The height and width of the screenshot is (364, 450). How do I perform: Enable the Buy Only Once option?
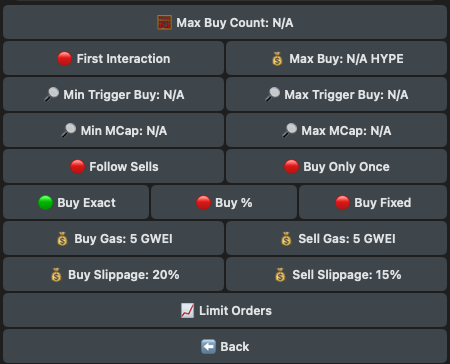(x=336, y=166)
